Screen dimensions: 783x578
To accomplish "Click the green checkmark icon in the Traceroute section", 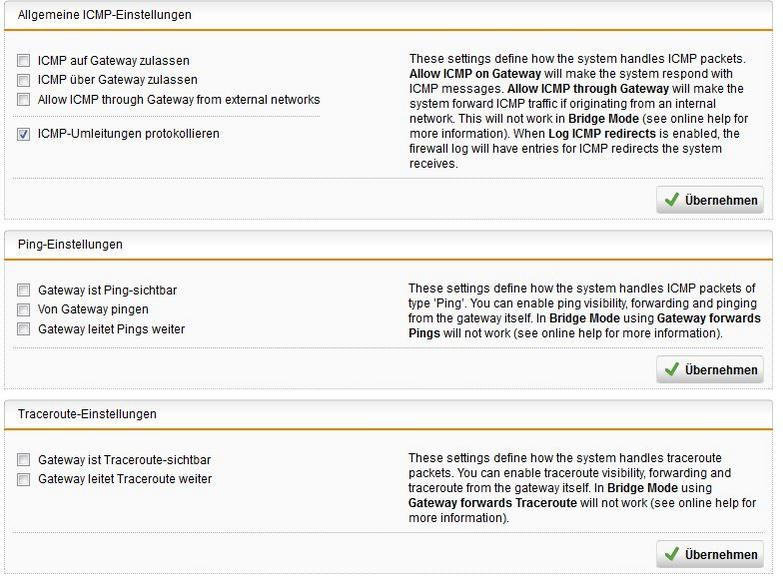I will pyautogui.click(x=671, y=554).
